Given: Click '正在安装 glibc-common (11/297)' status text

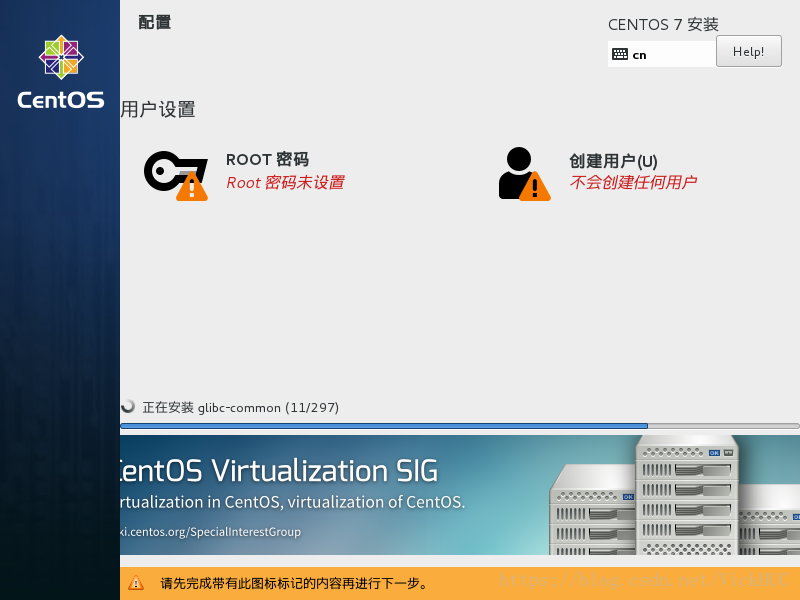Looking at the screenshot, I should [x=240, y=408].
